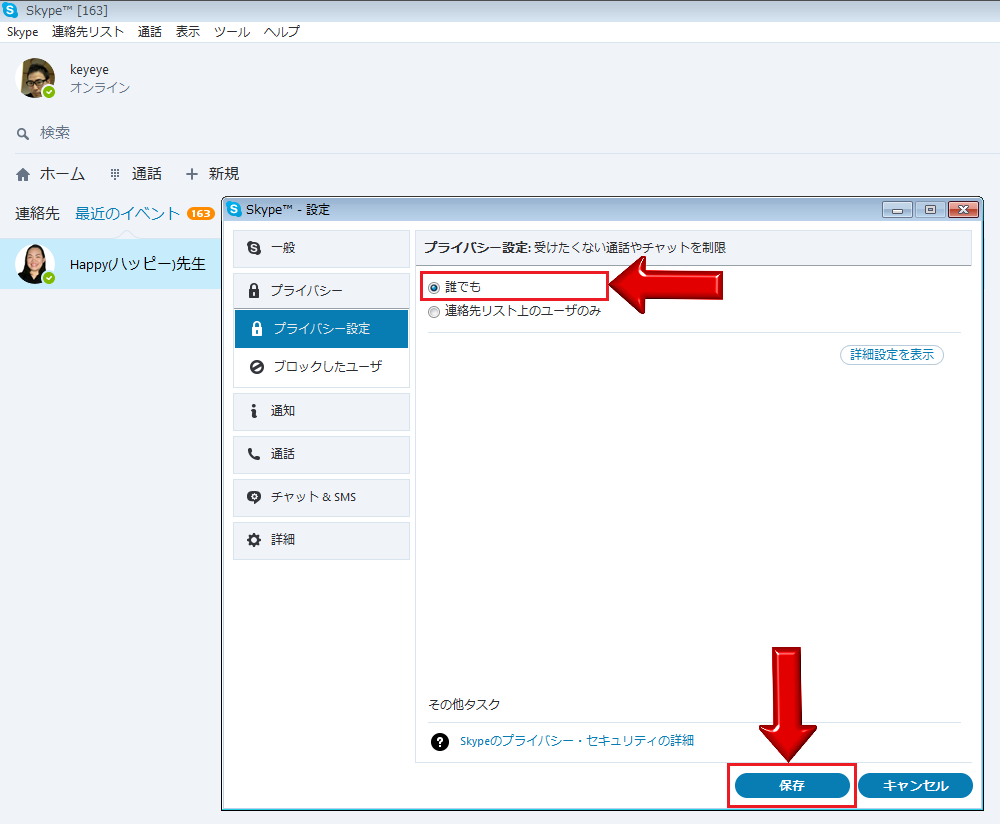1000x824 pixels.
Task: Click the 保存 button
Action: [792, 786]
